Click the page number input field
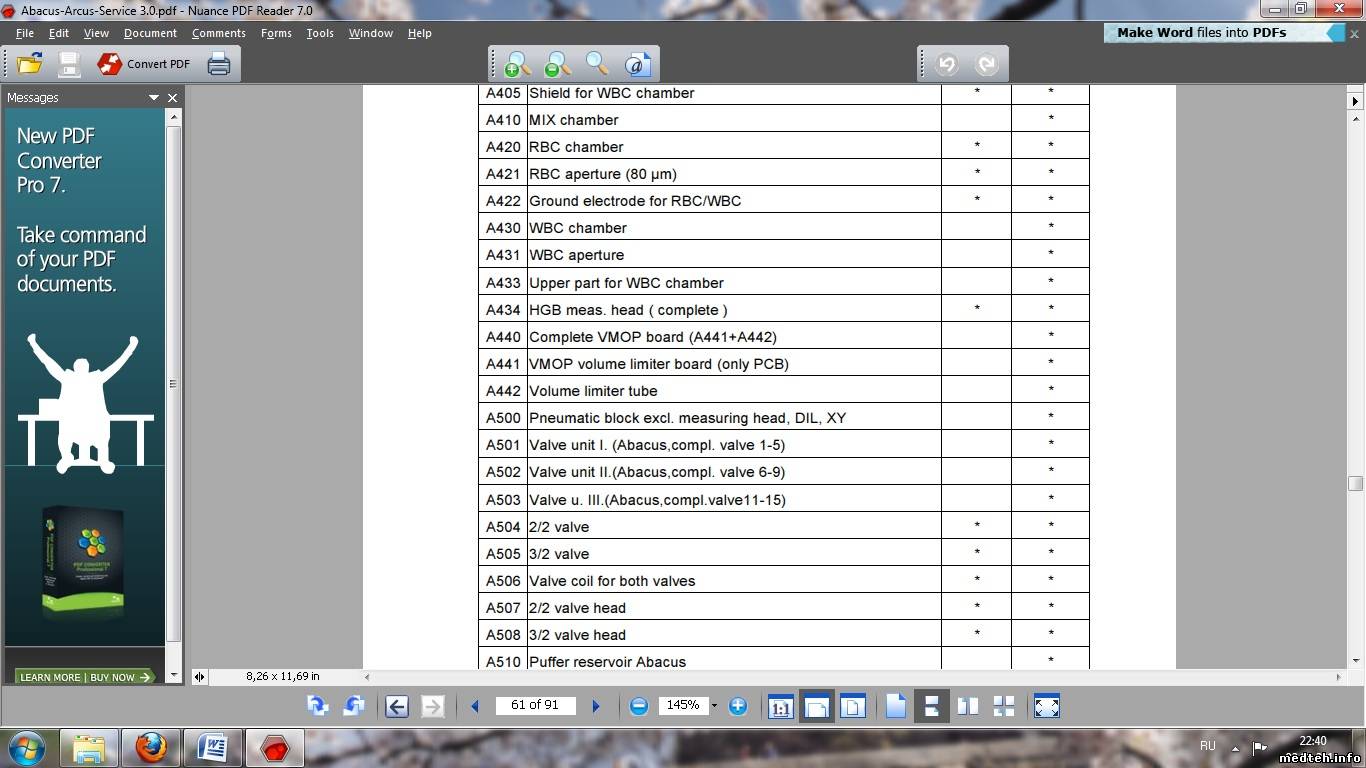 point(535,705)
